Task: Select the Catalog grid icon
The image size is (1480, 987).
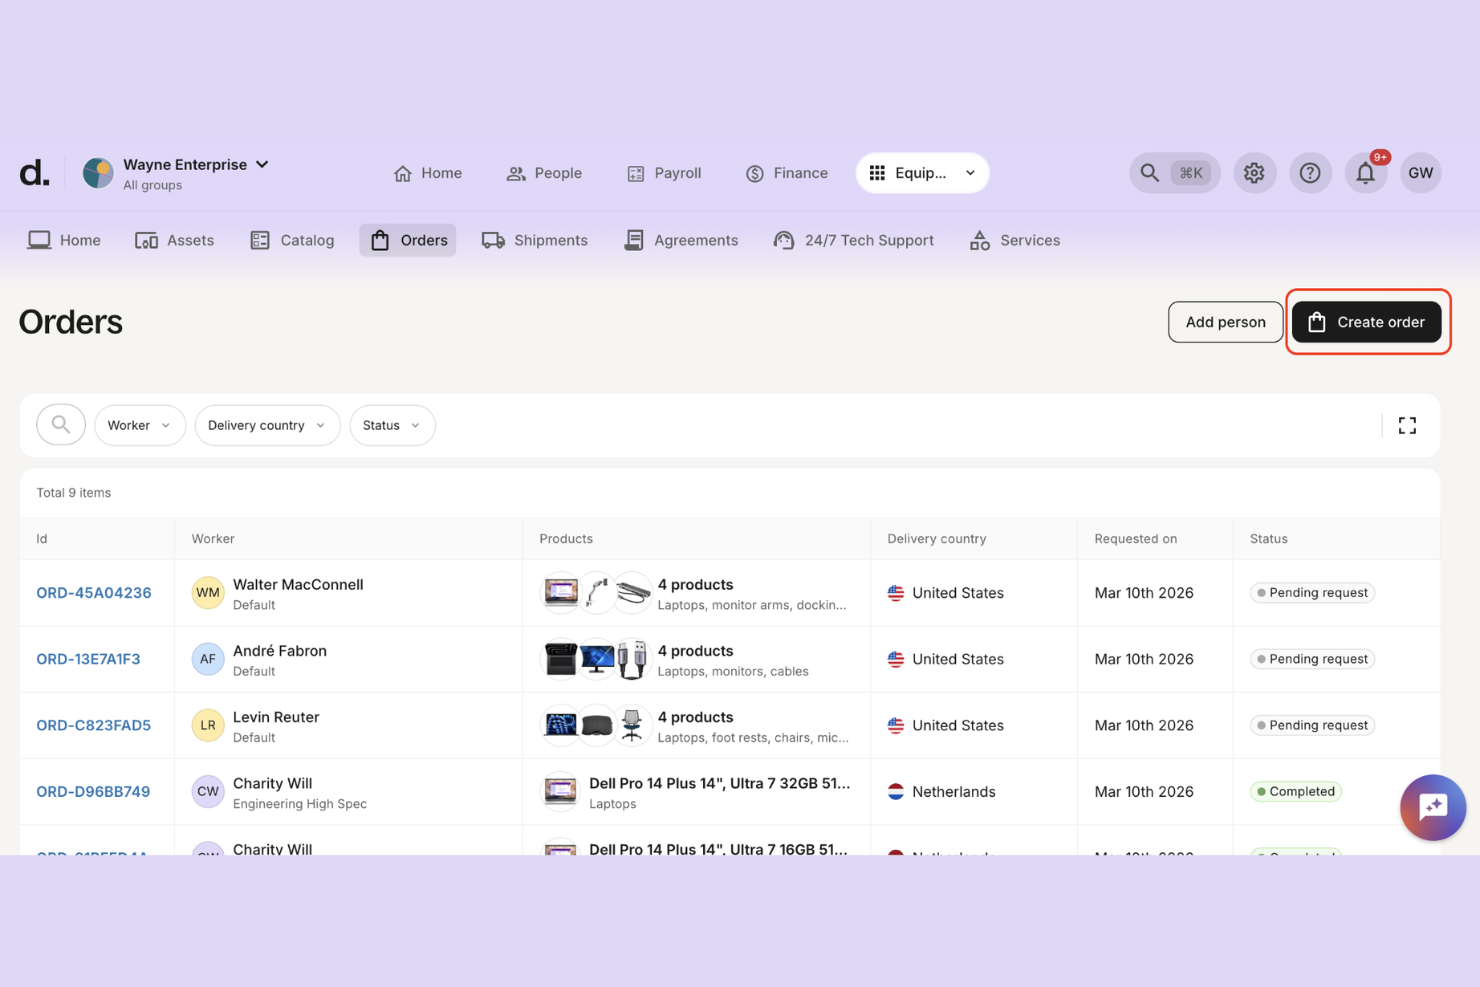Action: 260,240
